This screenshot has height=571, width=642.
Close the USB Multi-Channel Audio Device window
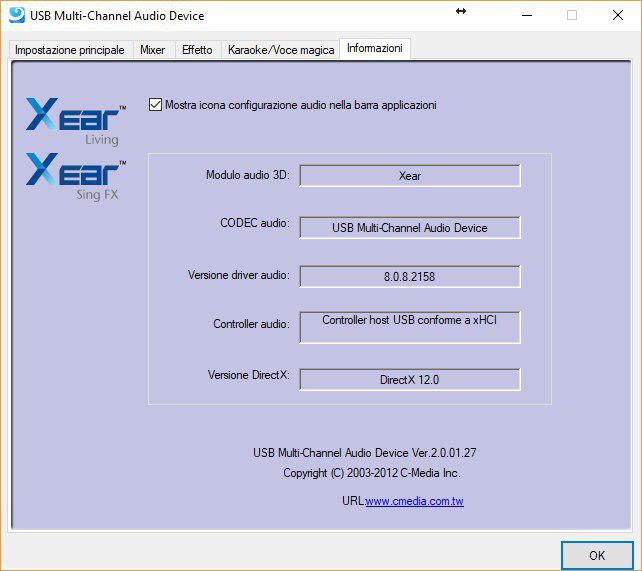tap(618, 16)
